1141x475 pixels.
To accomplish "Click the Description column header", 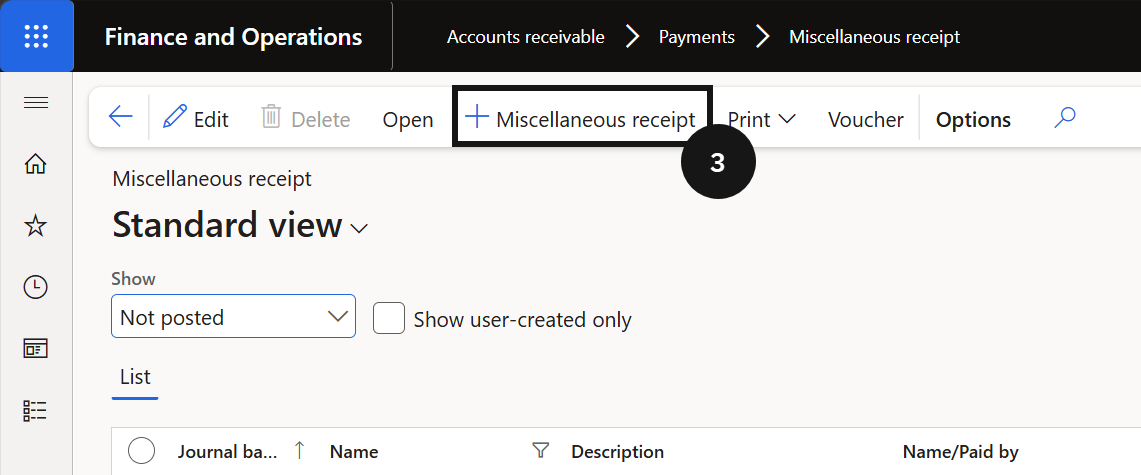I will (x=617, y=452).
